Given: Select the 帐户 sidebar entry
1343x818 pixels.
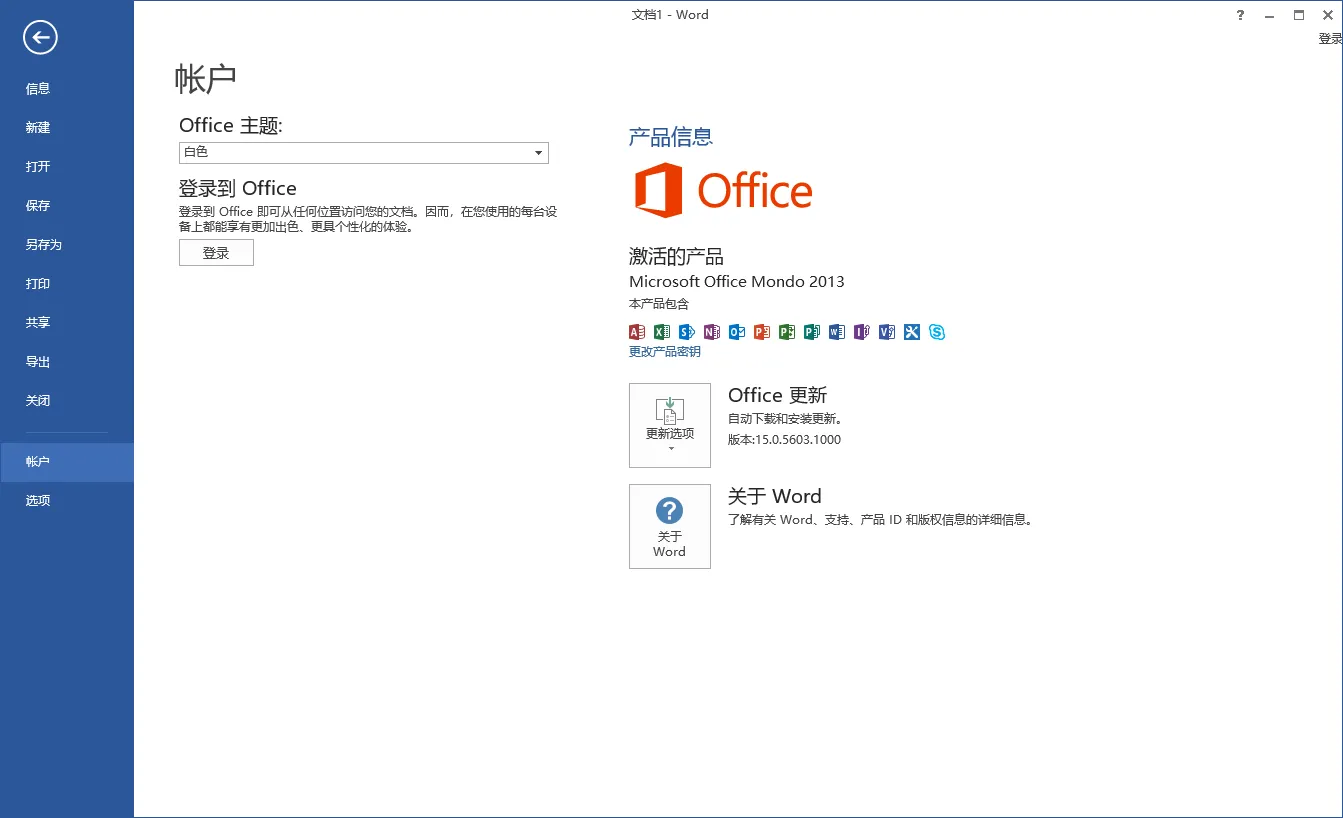Looking at the screenshot, I should [x=67, y=462].
